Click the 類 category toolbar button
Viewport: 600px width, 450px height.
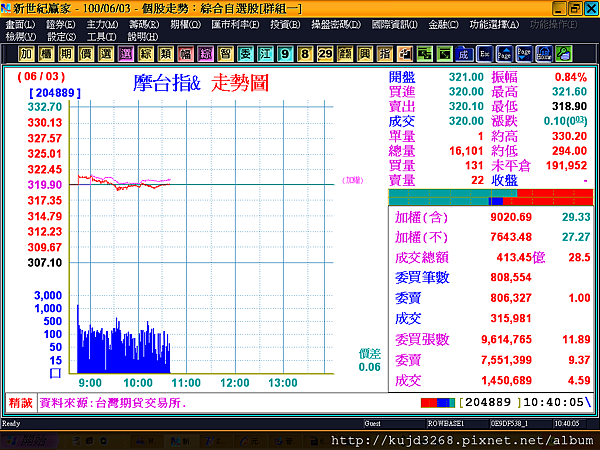165,54
